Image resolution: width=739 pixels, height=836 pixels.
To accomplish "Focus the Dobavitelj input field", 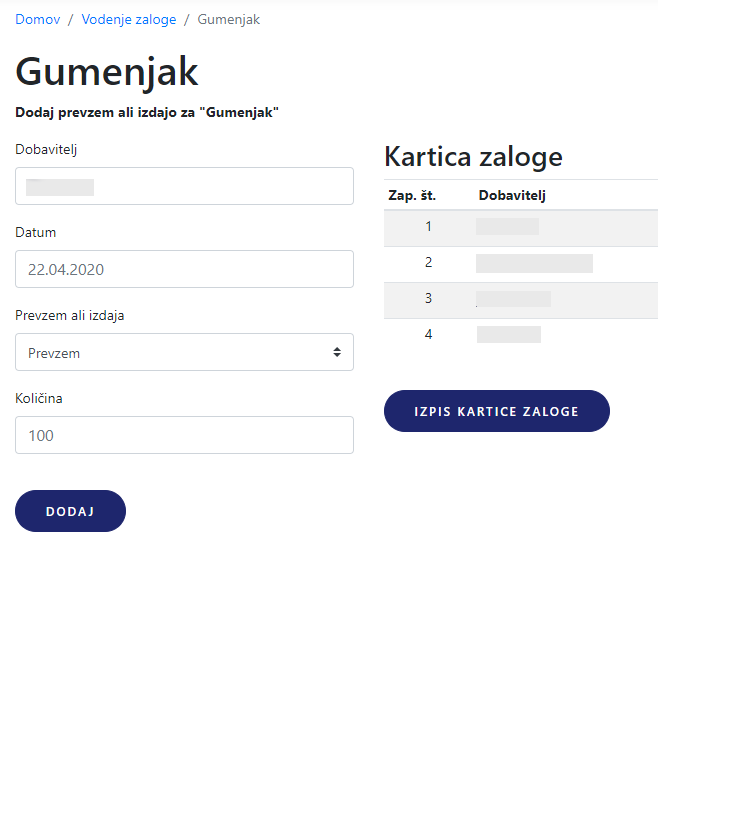I will tap(184, 186).
